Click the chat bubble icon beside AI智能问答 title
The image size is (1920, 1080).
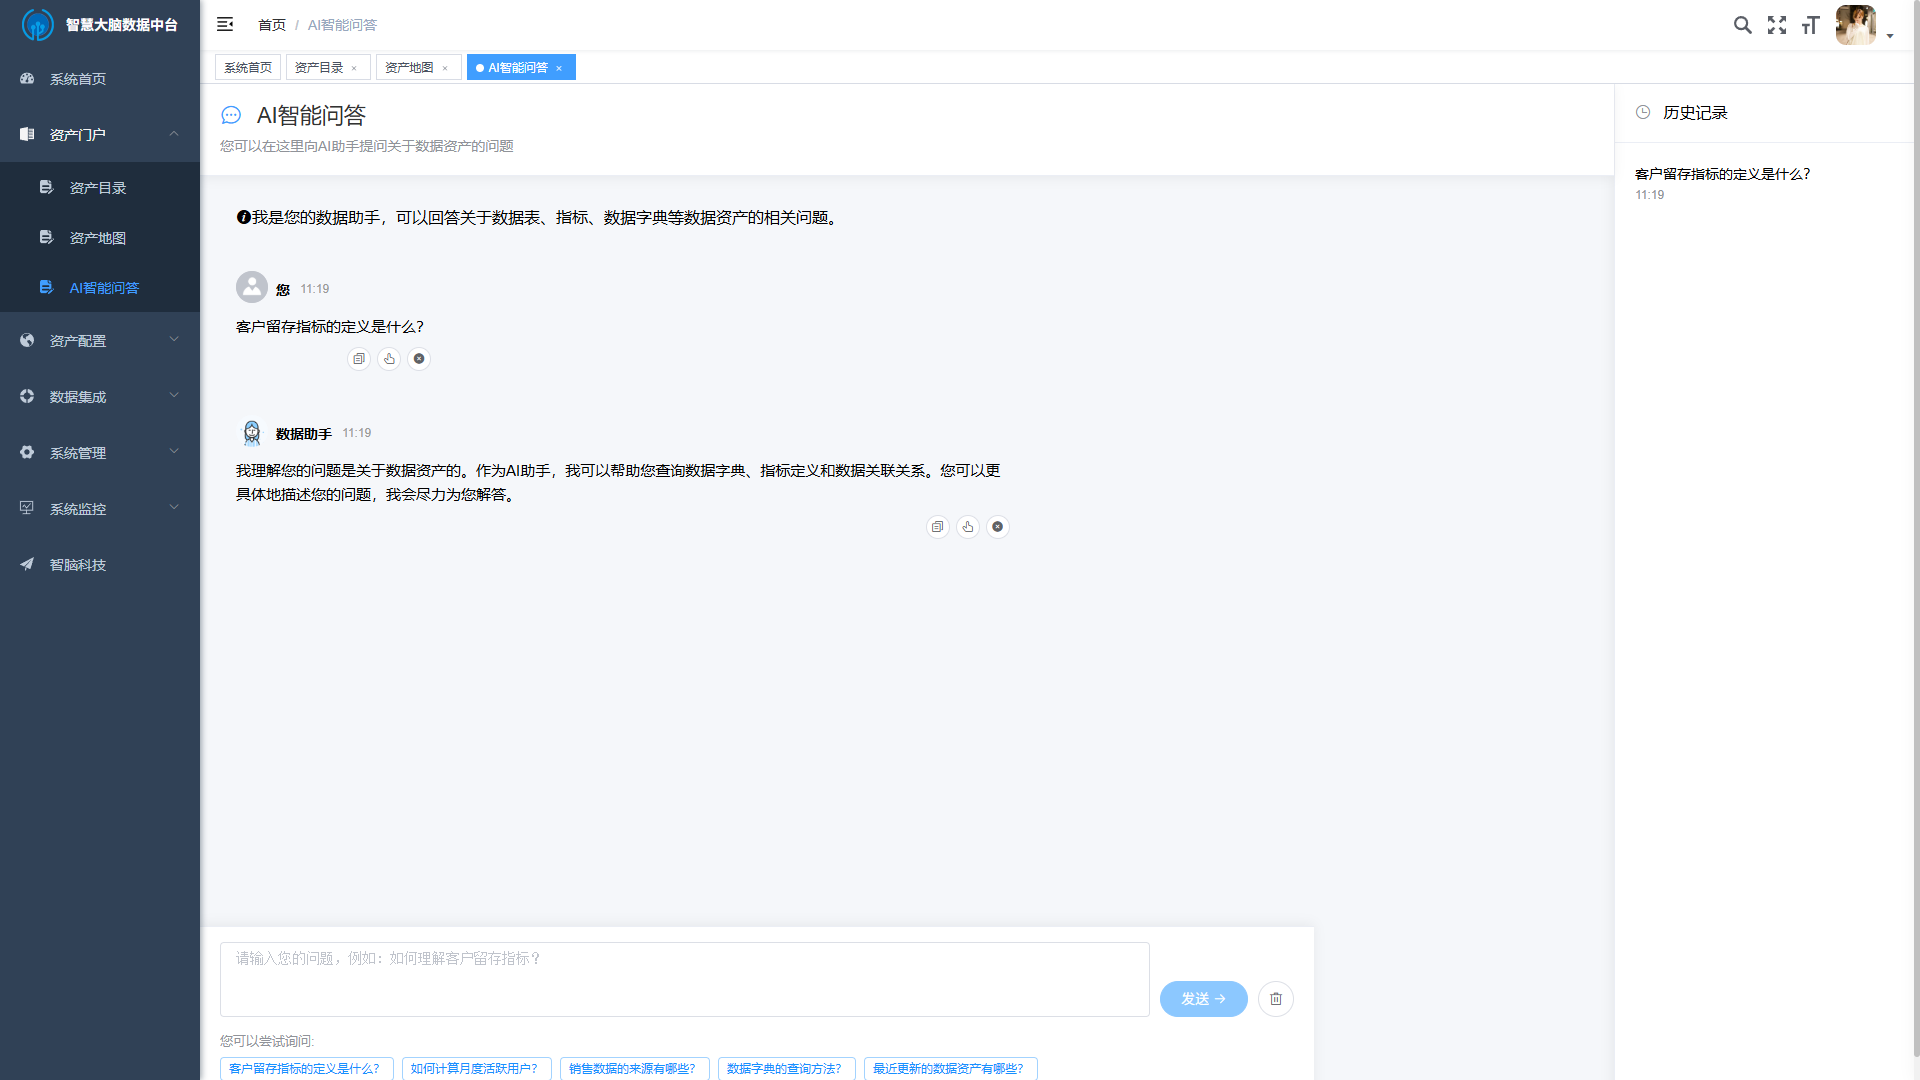(x=231, y=115)
